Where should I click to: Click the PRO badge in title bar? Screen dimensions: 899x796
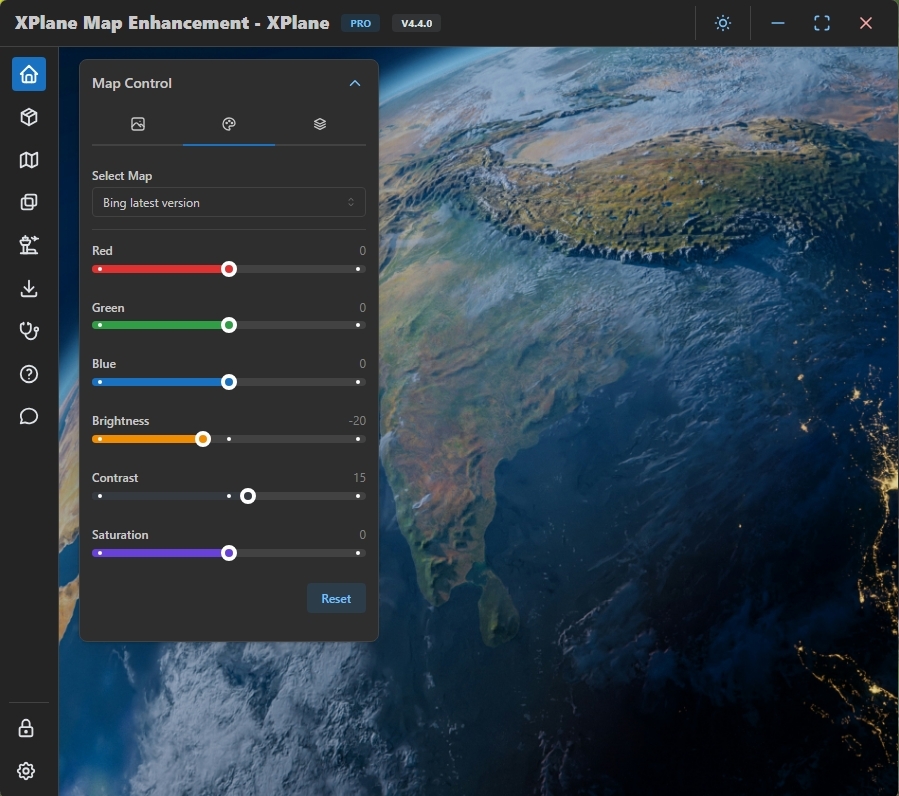point(360,23)
